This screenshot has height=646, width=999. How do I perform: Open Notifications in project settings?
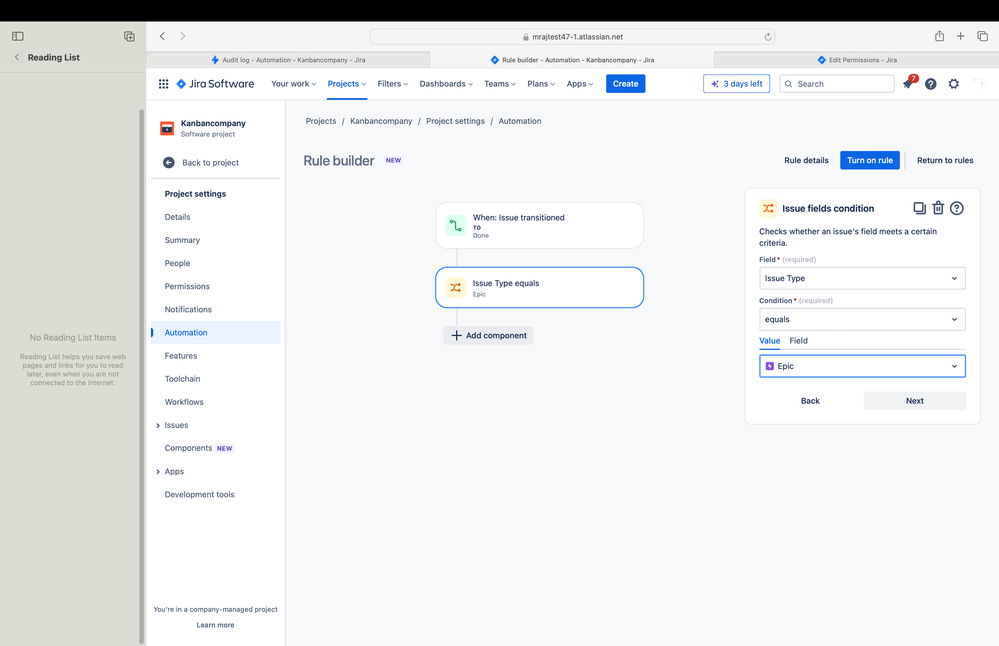click(x=188, y=310)
